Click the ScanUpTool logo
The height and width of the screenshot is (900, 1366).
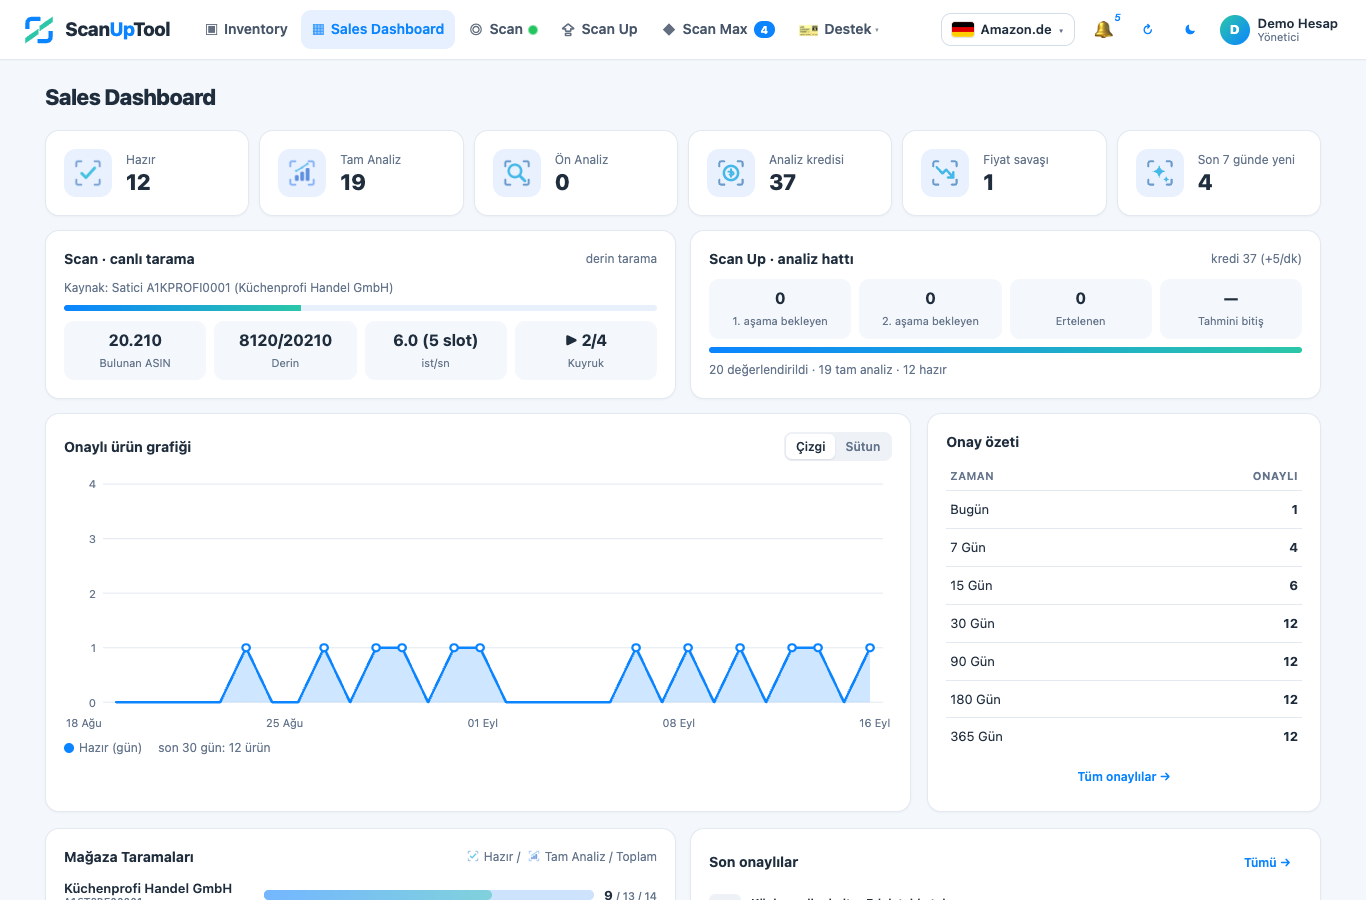coord(97,30)
